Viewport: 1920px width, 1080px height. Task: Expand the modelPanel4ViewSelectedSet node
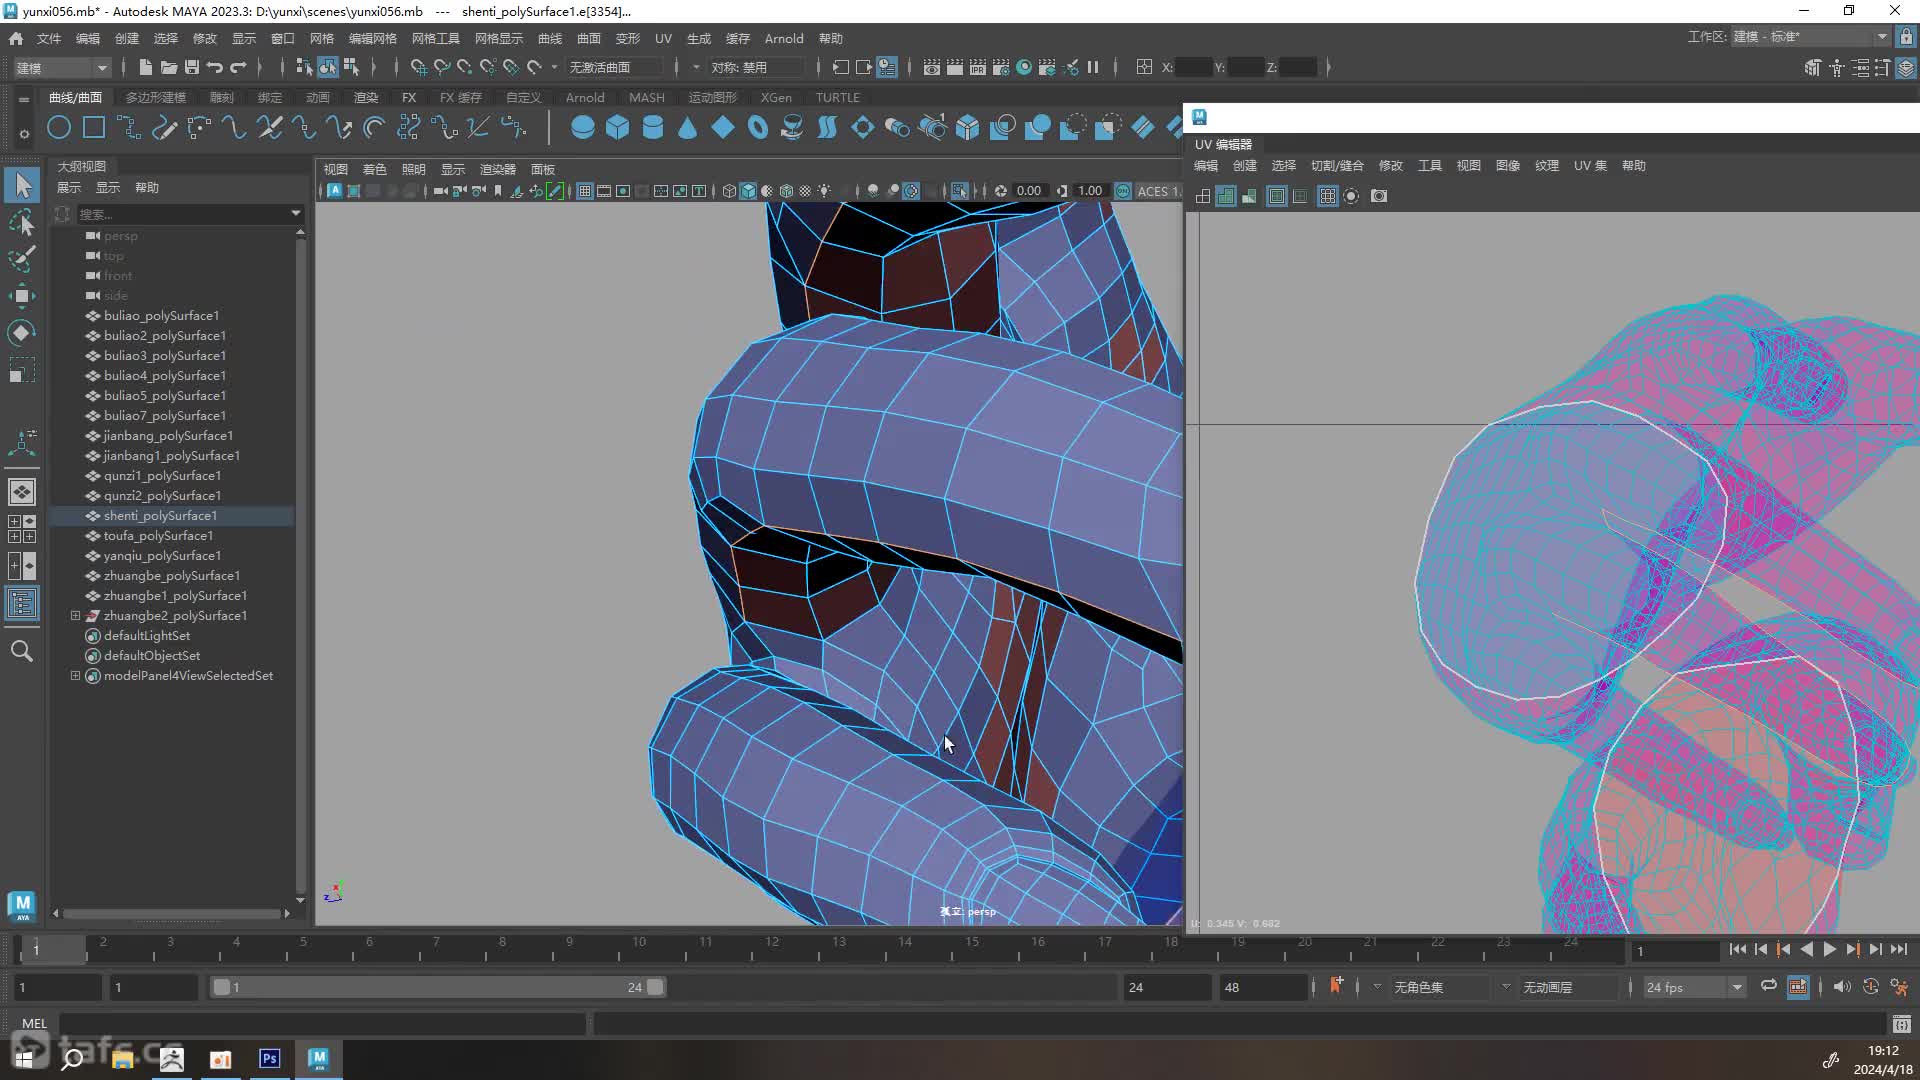click(75, 676)
